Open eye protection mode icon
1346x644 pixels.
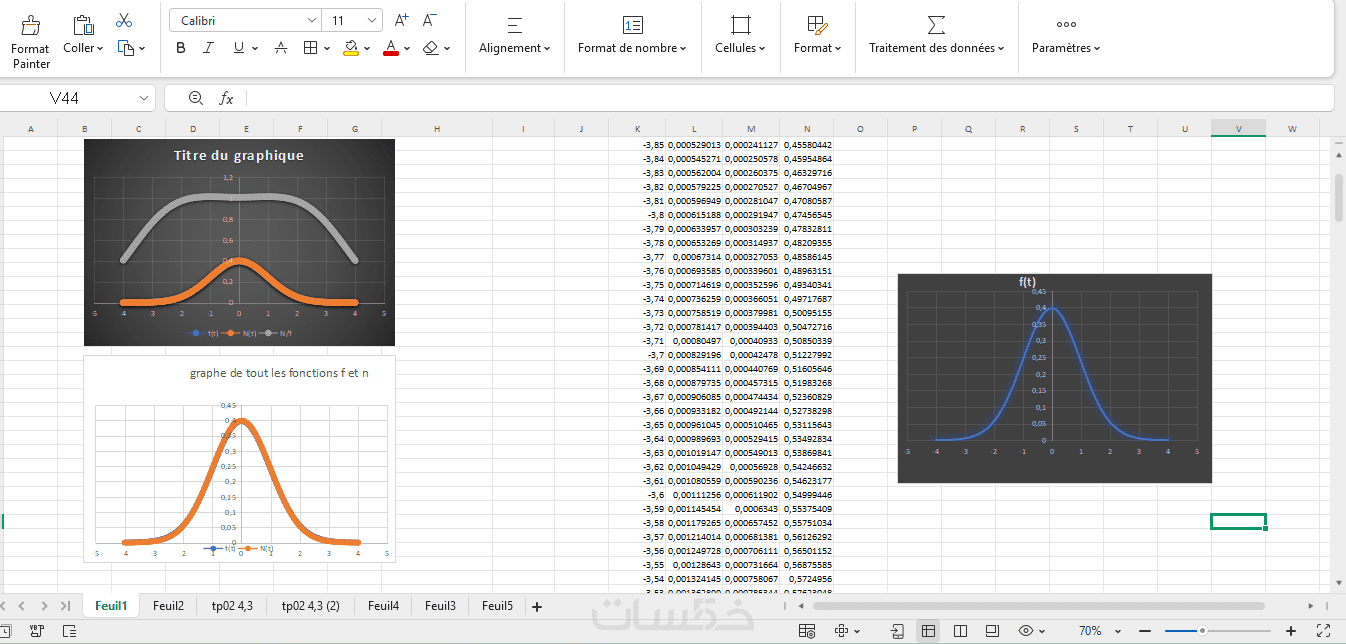click(1025, 631)
